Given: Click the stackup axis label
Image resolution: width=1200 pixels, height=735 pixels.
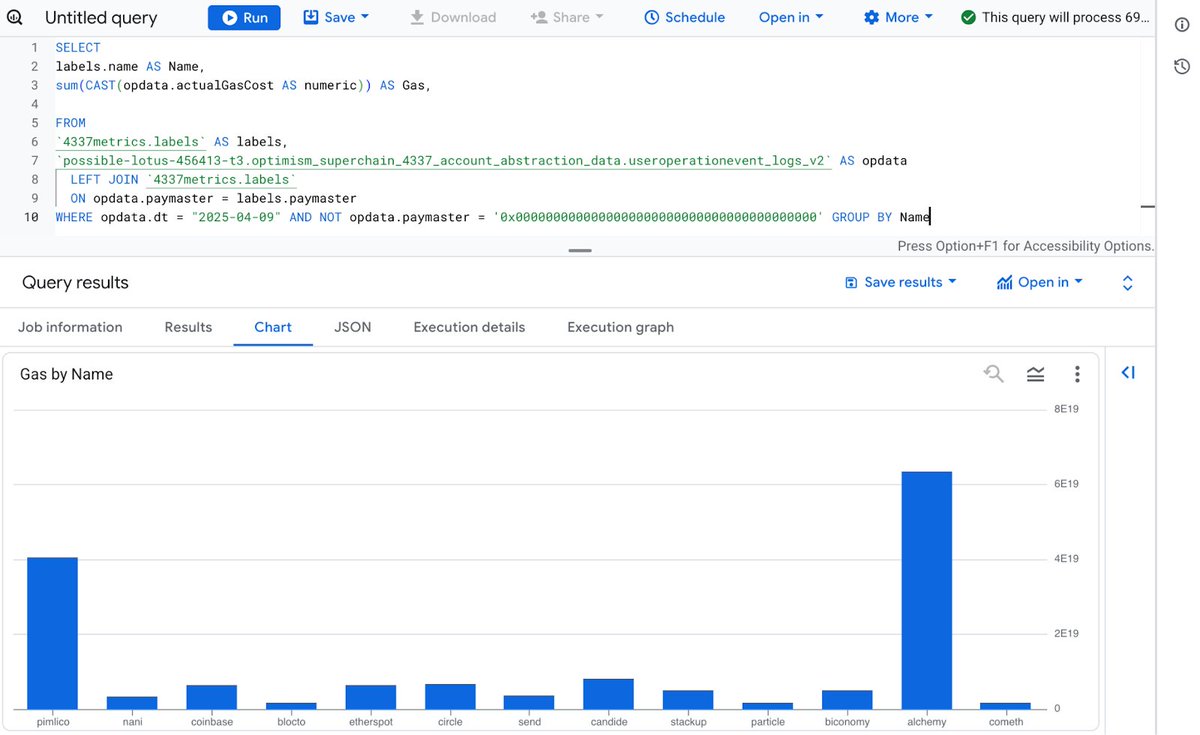Looking at the screenshot, I should (x=688, y=722).
